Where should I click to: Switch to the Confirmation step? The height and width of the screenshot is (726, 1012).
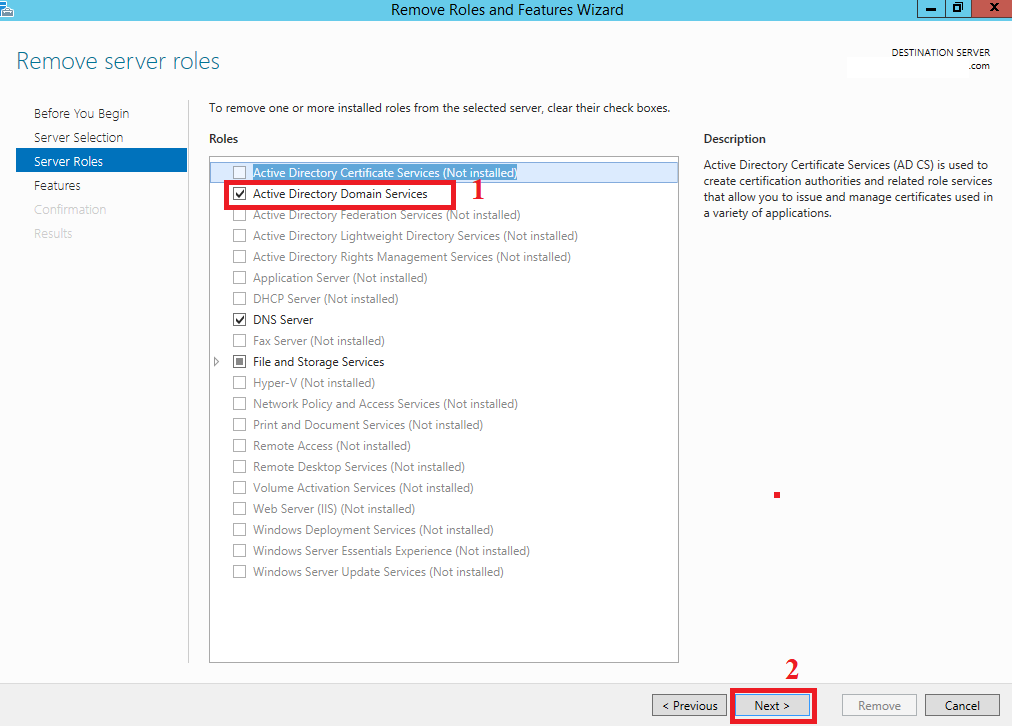pos(70,209)
